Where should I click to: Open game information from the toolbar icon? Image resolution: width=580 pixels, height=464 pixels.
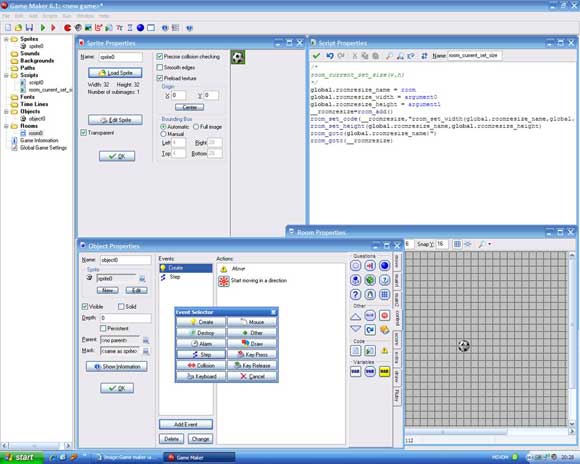click(x=165, y=28)
